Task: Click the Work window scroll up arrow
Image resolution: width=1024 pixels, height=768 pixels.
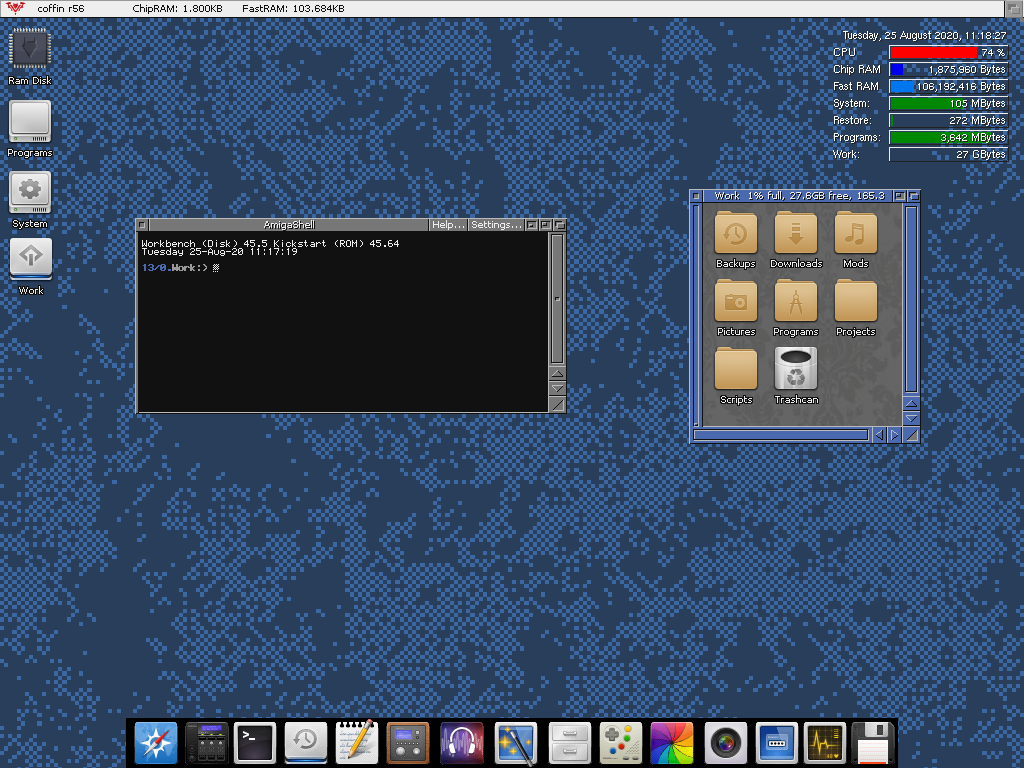Action: click(910, 402)
